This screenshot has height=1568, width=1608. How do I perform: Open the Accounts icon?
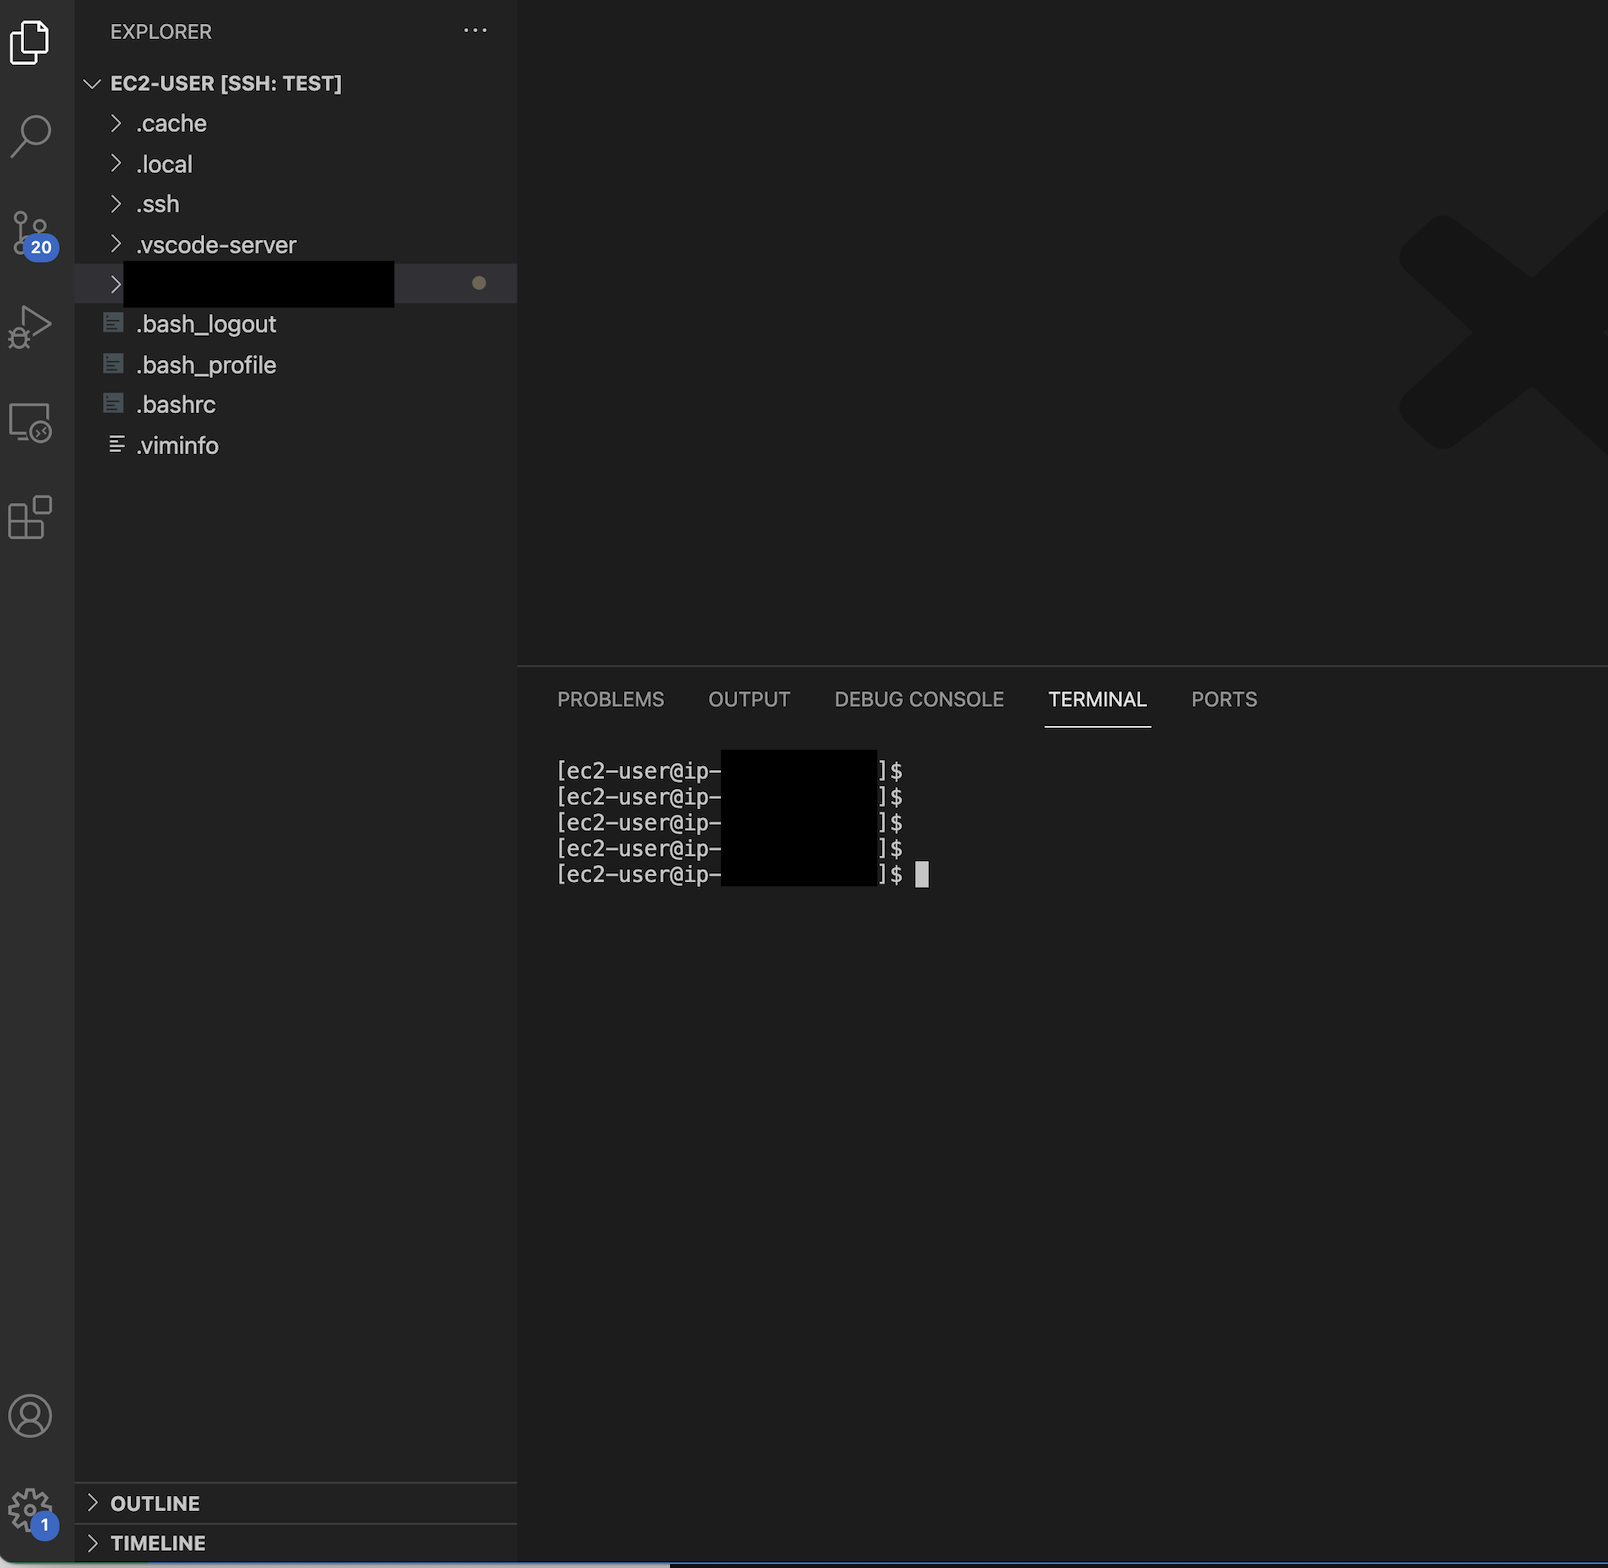pos(30,1416)
